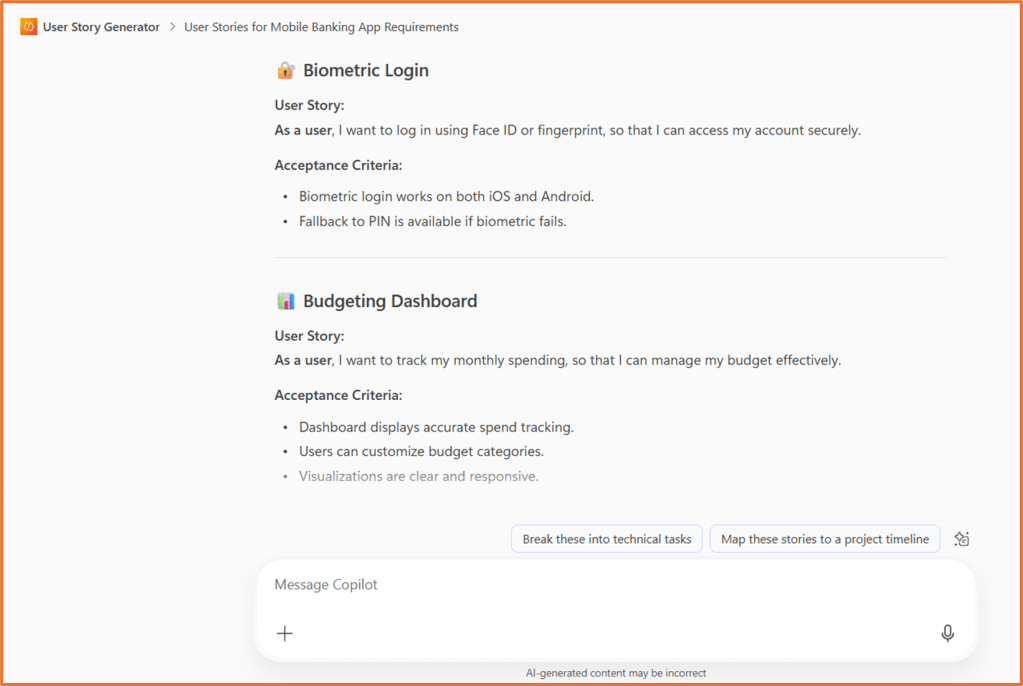Click the bar chart emoji beside Budgeting Dashboard
The image size is (1023, 686).
[x=286, y=301]
